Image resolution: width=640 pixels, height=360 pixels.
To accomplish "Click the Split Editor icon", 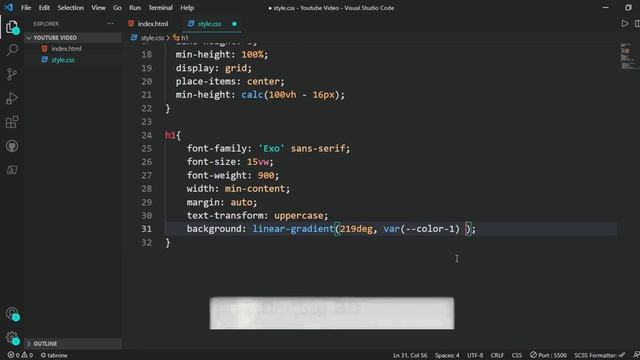I will click(x=637, y=24).
